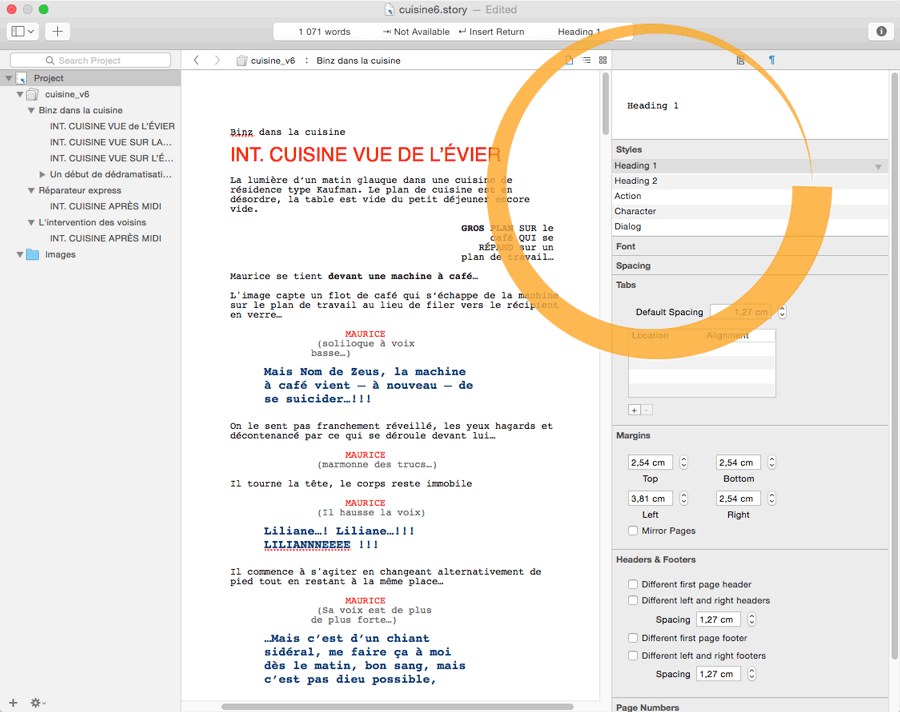Screen dimensions: 900x712
Task: Click the 1 071 words counter
Action: pyautogui.click(x=324, y=32)
